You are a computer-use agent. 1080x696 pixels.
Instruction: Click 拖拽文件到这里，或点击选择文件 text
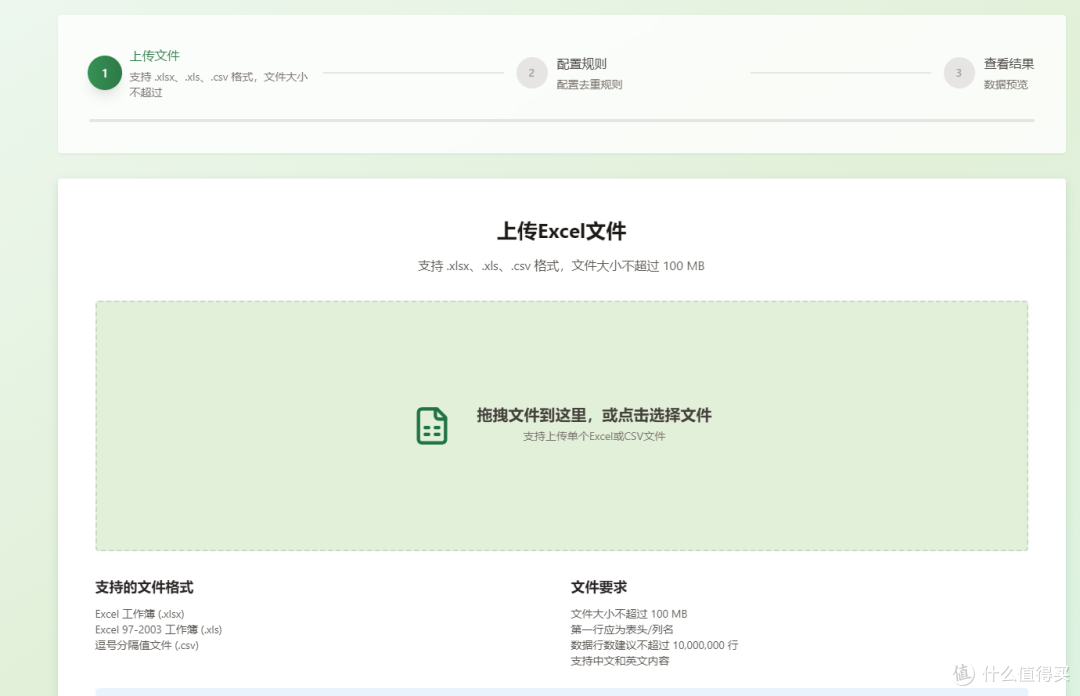click(594, 415)
